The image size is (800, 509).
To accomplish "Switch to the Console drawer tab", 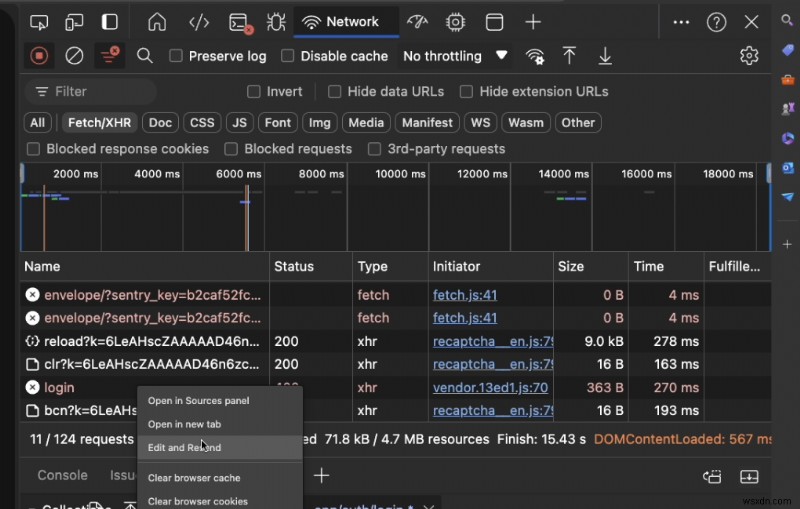I will (62, 475).
